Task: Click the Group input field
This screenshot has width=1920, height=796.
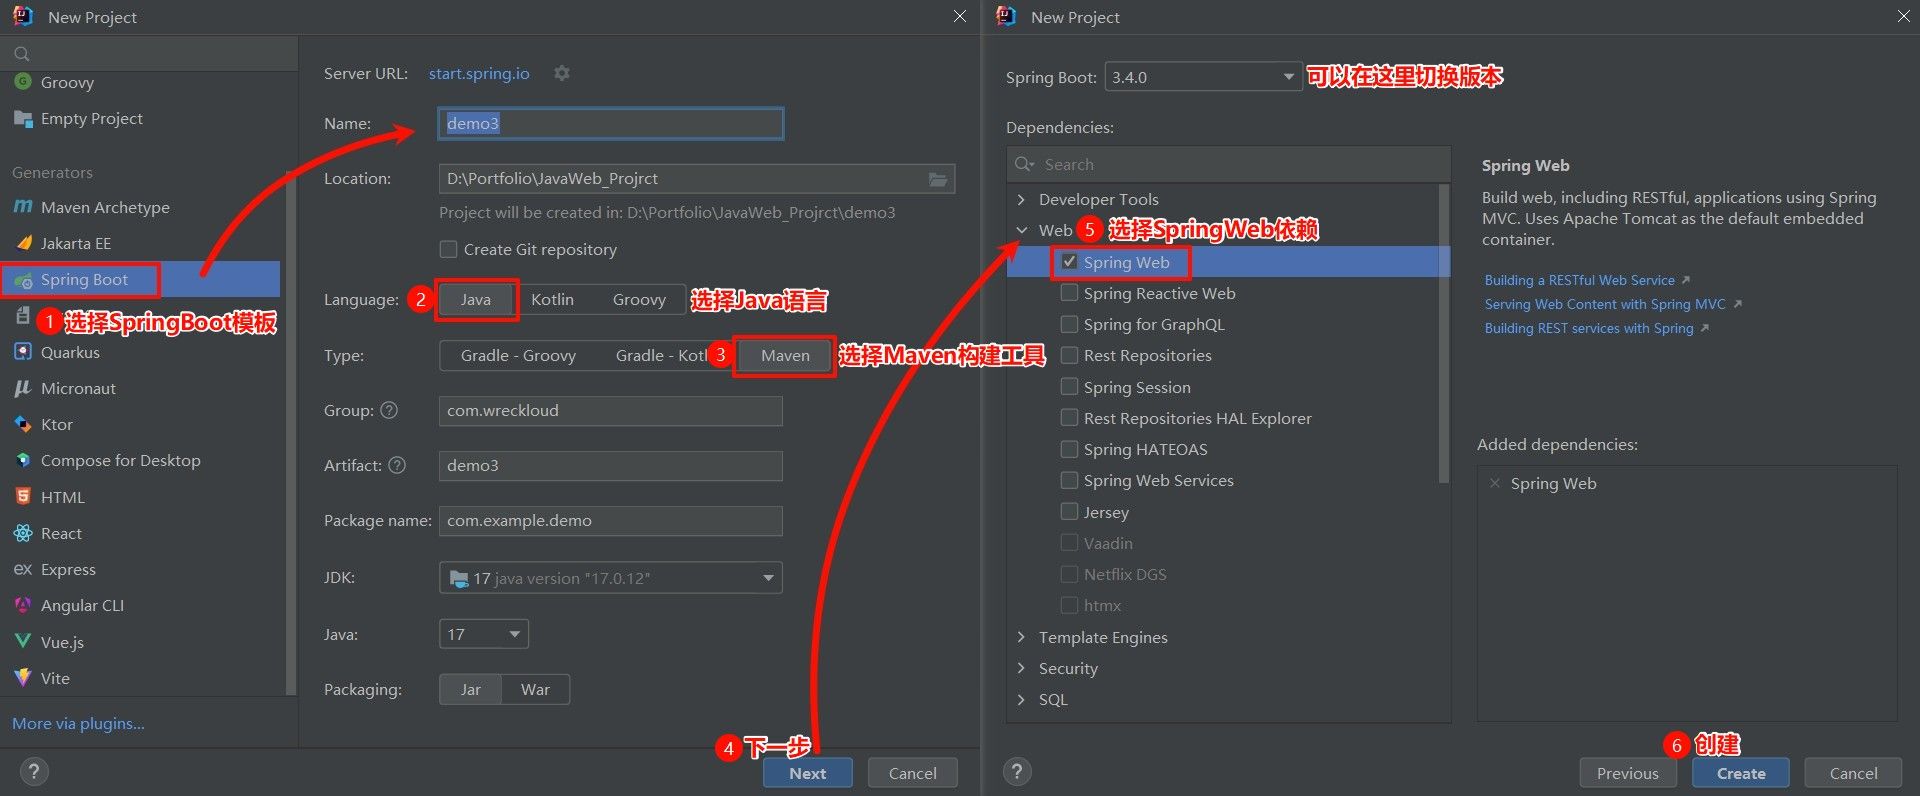Action: (610, 410)
